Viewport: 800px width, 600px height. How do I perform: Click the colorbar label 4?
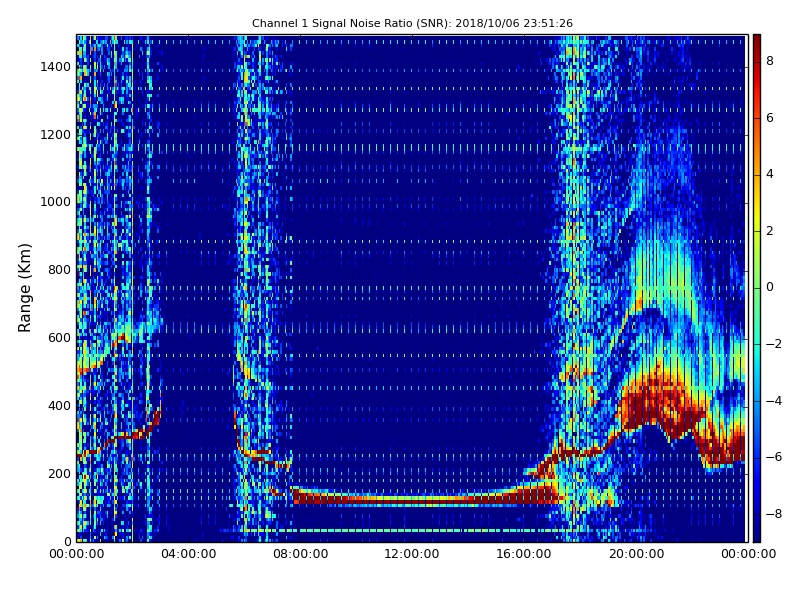click(770, 174)
